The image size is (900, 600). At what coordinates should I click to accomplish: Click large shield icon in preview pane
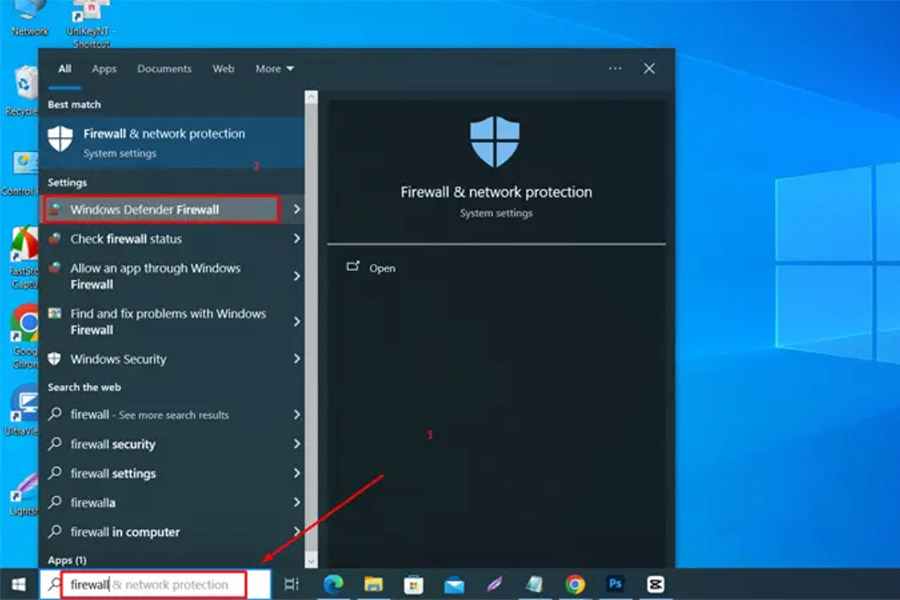click(495, 142)
